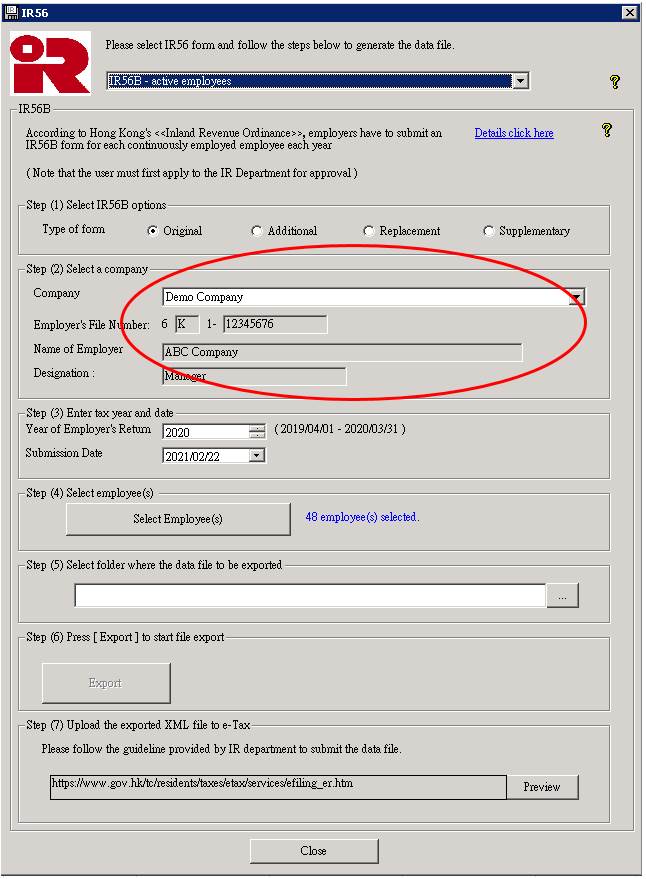Image resolution: width=646 pixels, height=879 pixels.
Task: Click the help icon beside form dropdown
Action: coord(615,82)
